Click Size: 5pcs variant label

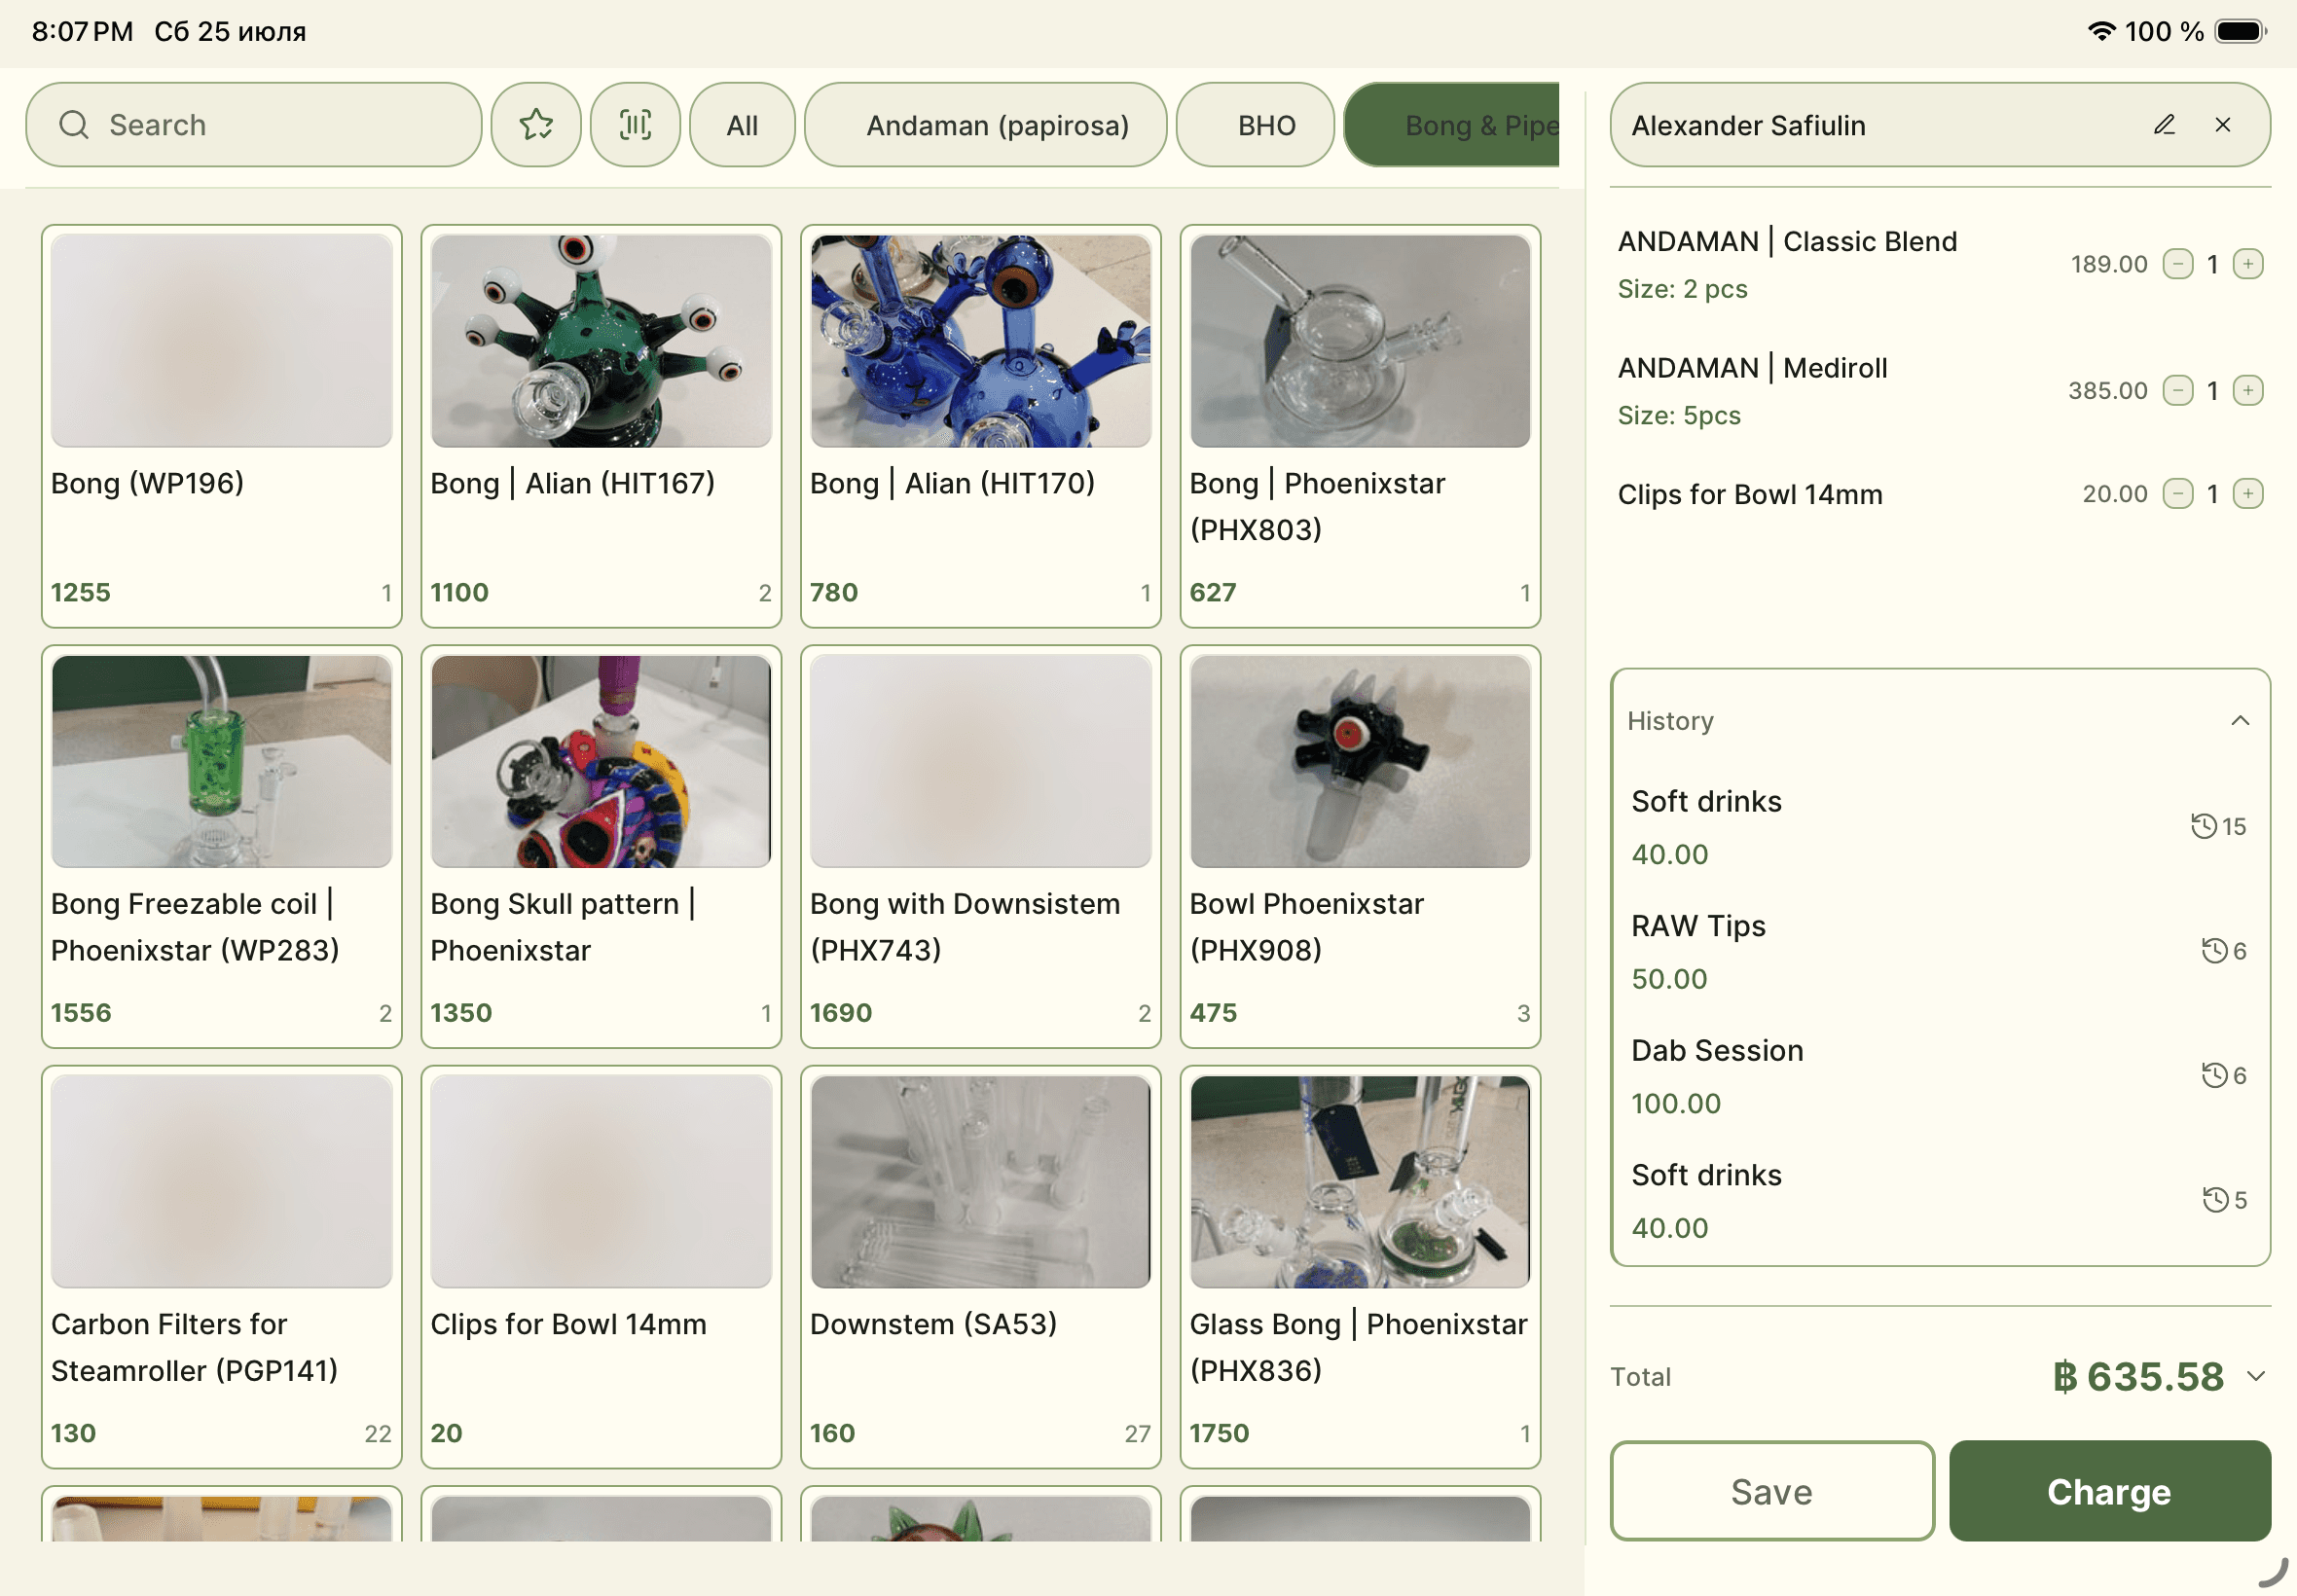tap(1679, 415)
